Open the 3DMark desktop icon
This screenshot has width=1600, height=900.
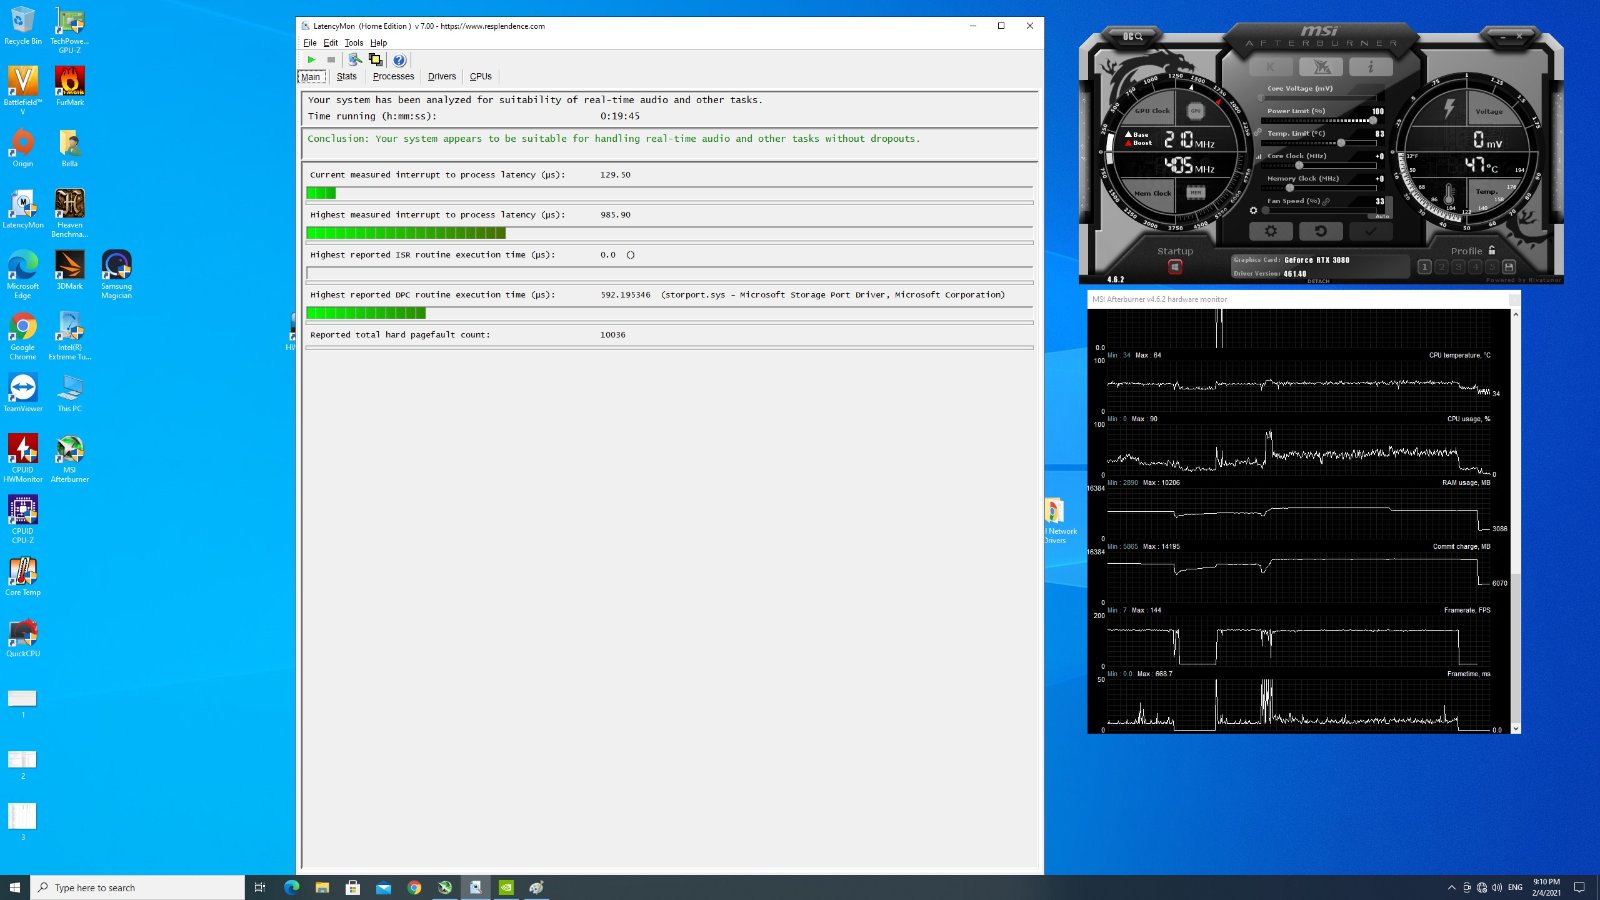pyautogui.click(x=70, y=270)
